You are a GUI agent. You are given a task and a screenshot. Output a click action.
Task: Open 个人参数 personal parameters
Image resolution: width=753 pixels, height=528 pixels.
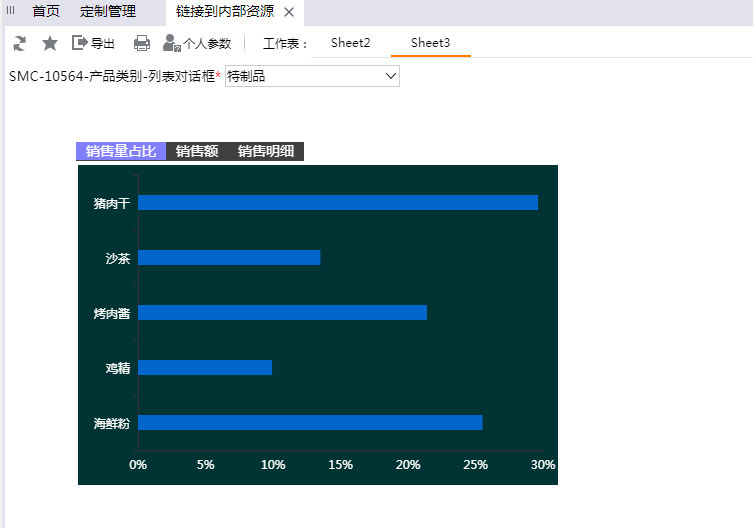click(x=197, y=43)
